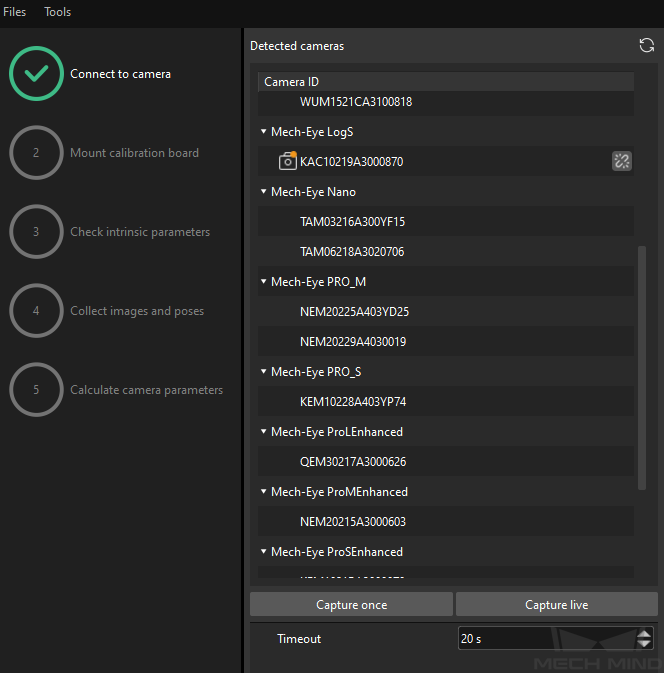Select camera KAC10219A3000870
The width and height of the screenshot is (664, 673).
446,161
